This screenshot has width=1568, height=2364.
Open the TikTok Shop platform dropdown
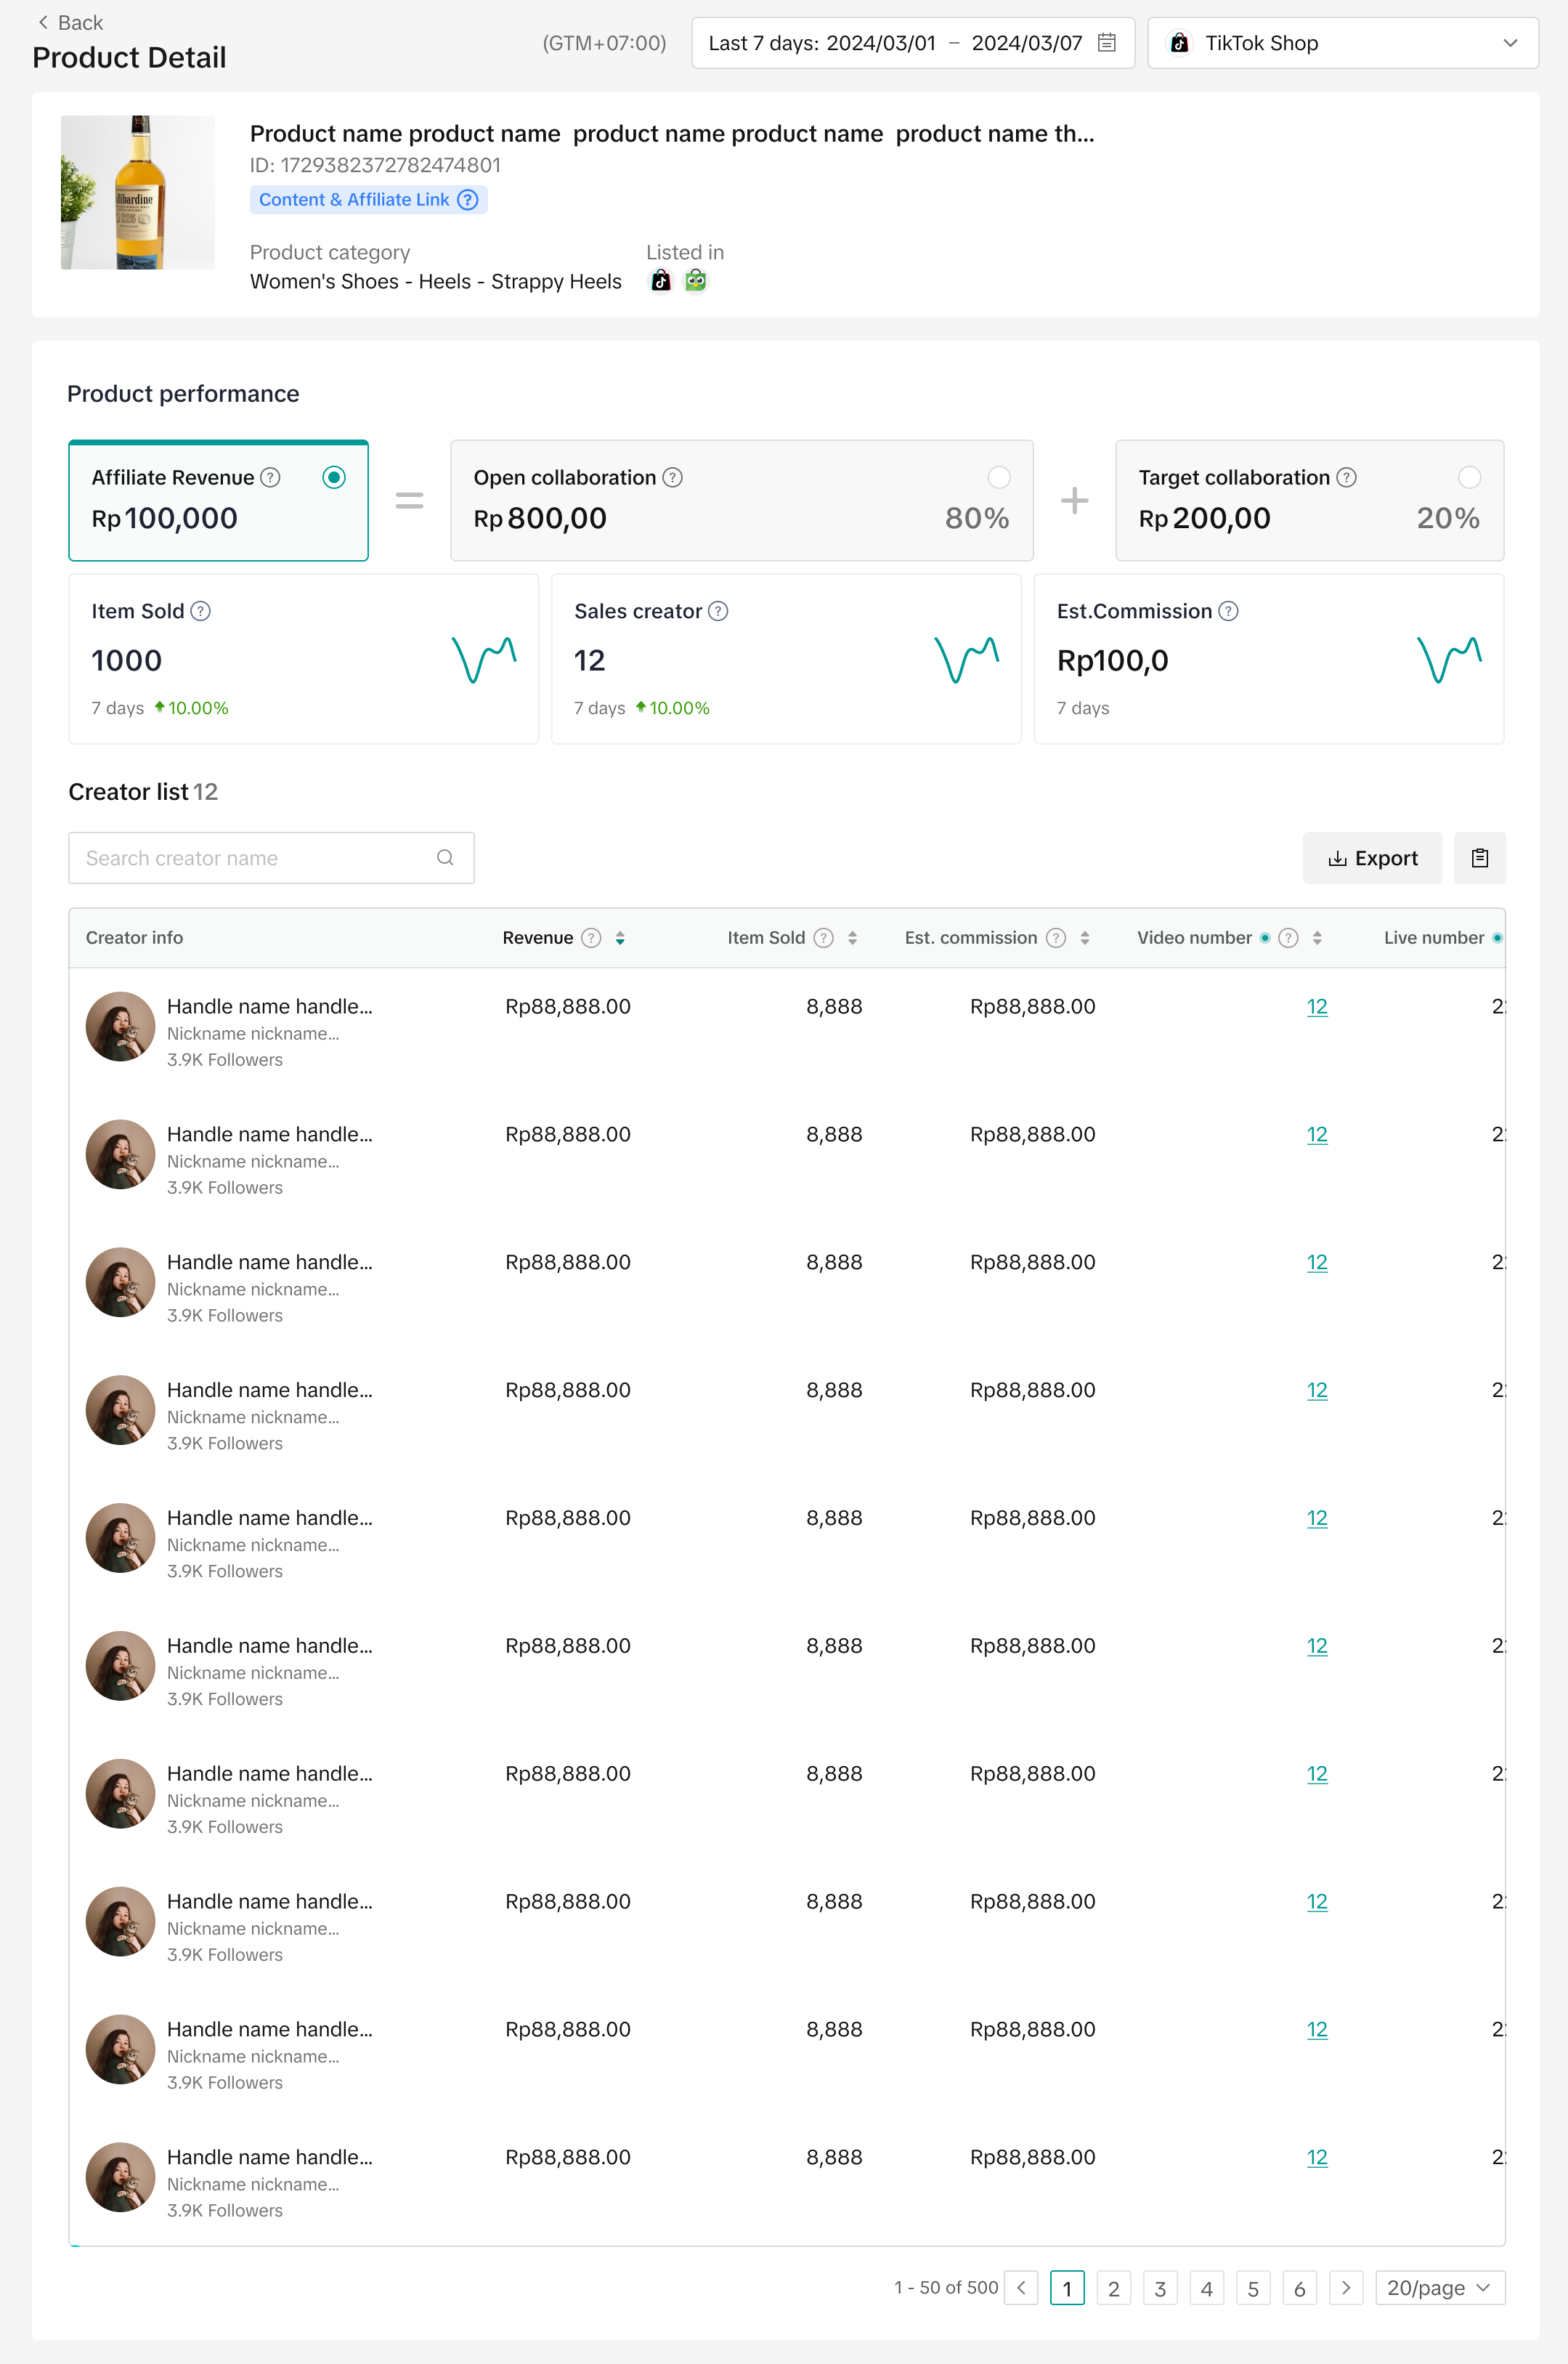point(1342,43)
